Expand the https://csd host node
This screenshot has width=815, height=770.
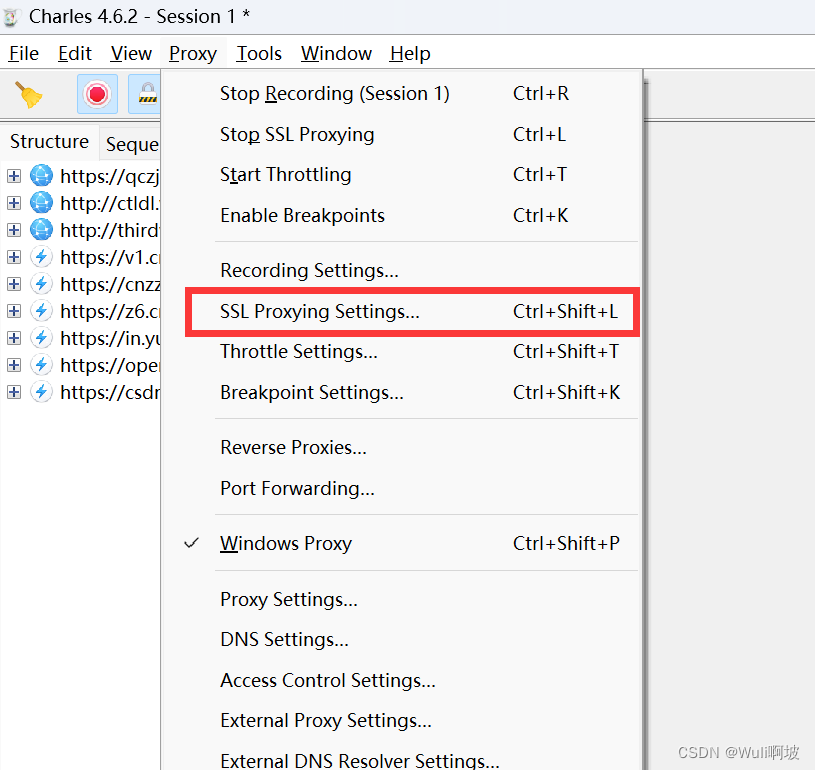coord(14,393)
